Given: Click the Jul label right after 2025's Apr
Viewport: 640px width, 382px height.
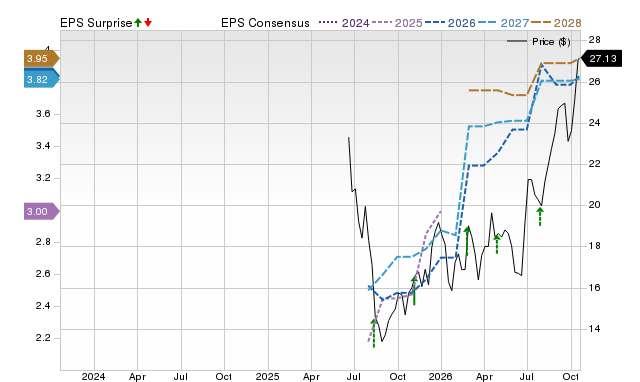Looking at the screenshot, I should pos(354,376).
